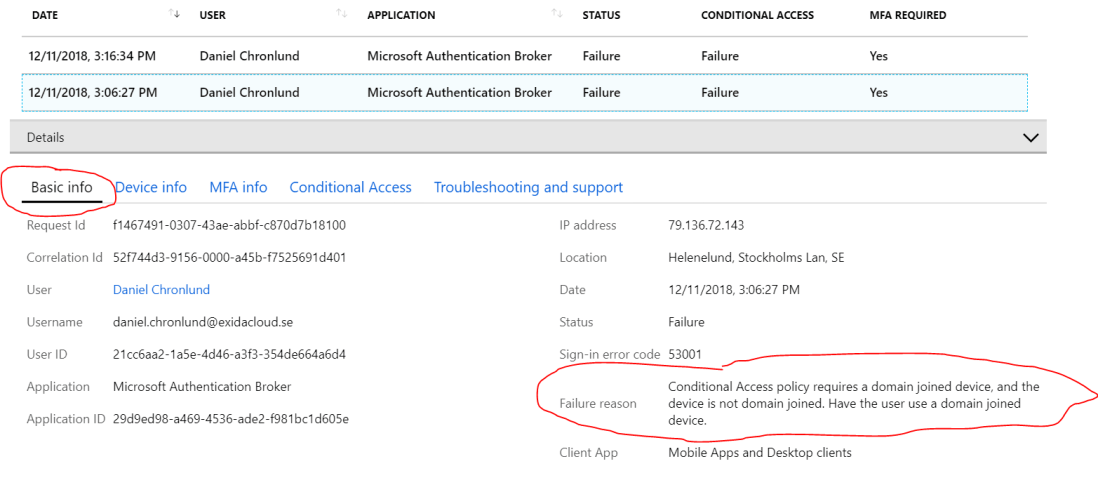Click the Correlation Id value
The height and width of the screenshot is (492, 1098).
click(229, 257)
